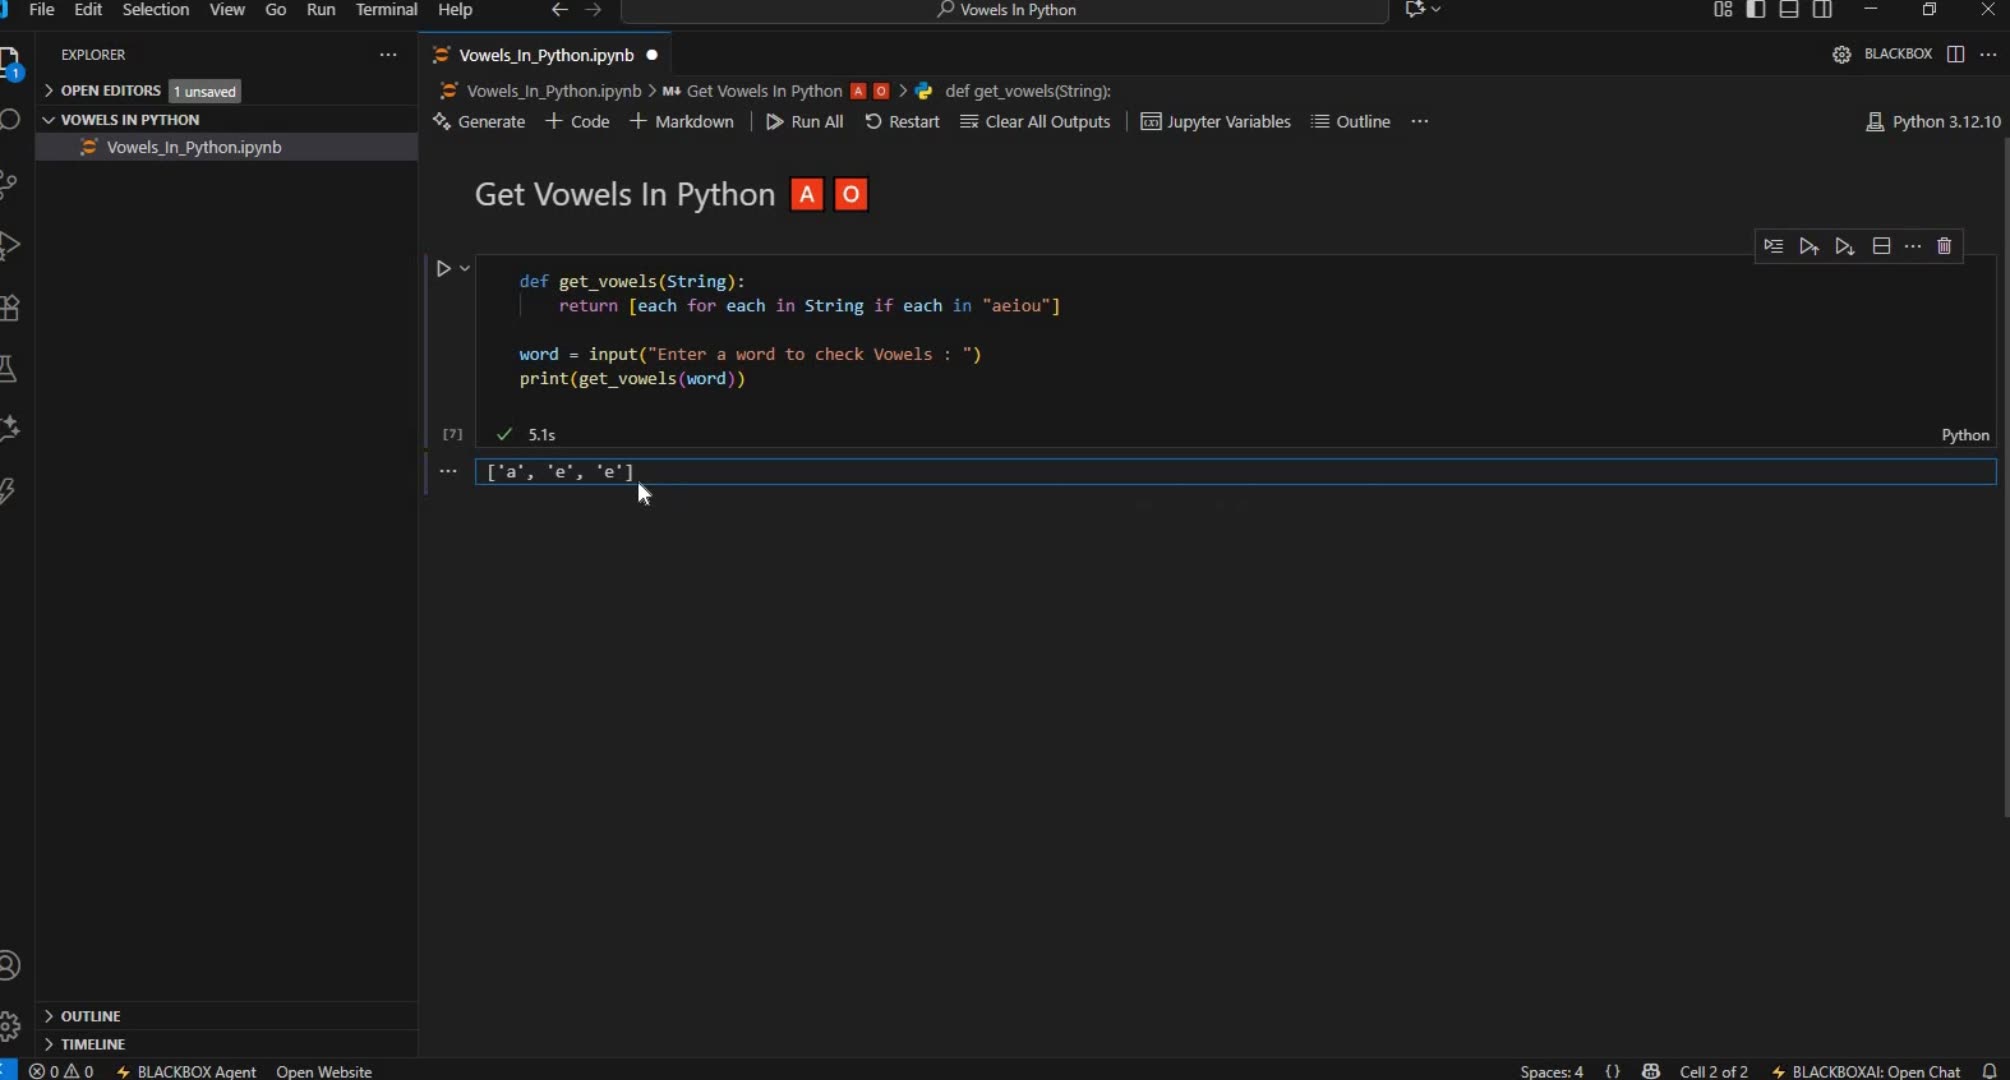Viewport: 2010px width, 1080px height.
Task: Split the current cell
Action: pyautogui.click(x=1882, y=246)
